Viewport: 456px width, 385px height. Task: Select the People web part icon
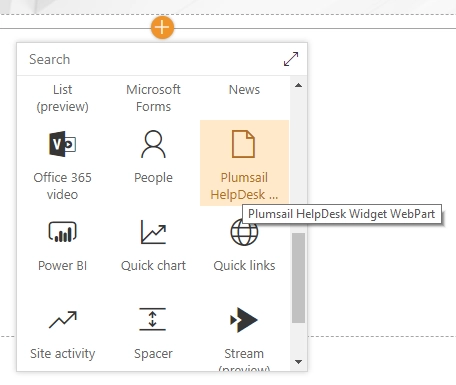153,144
